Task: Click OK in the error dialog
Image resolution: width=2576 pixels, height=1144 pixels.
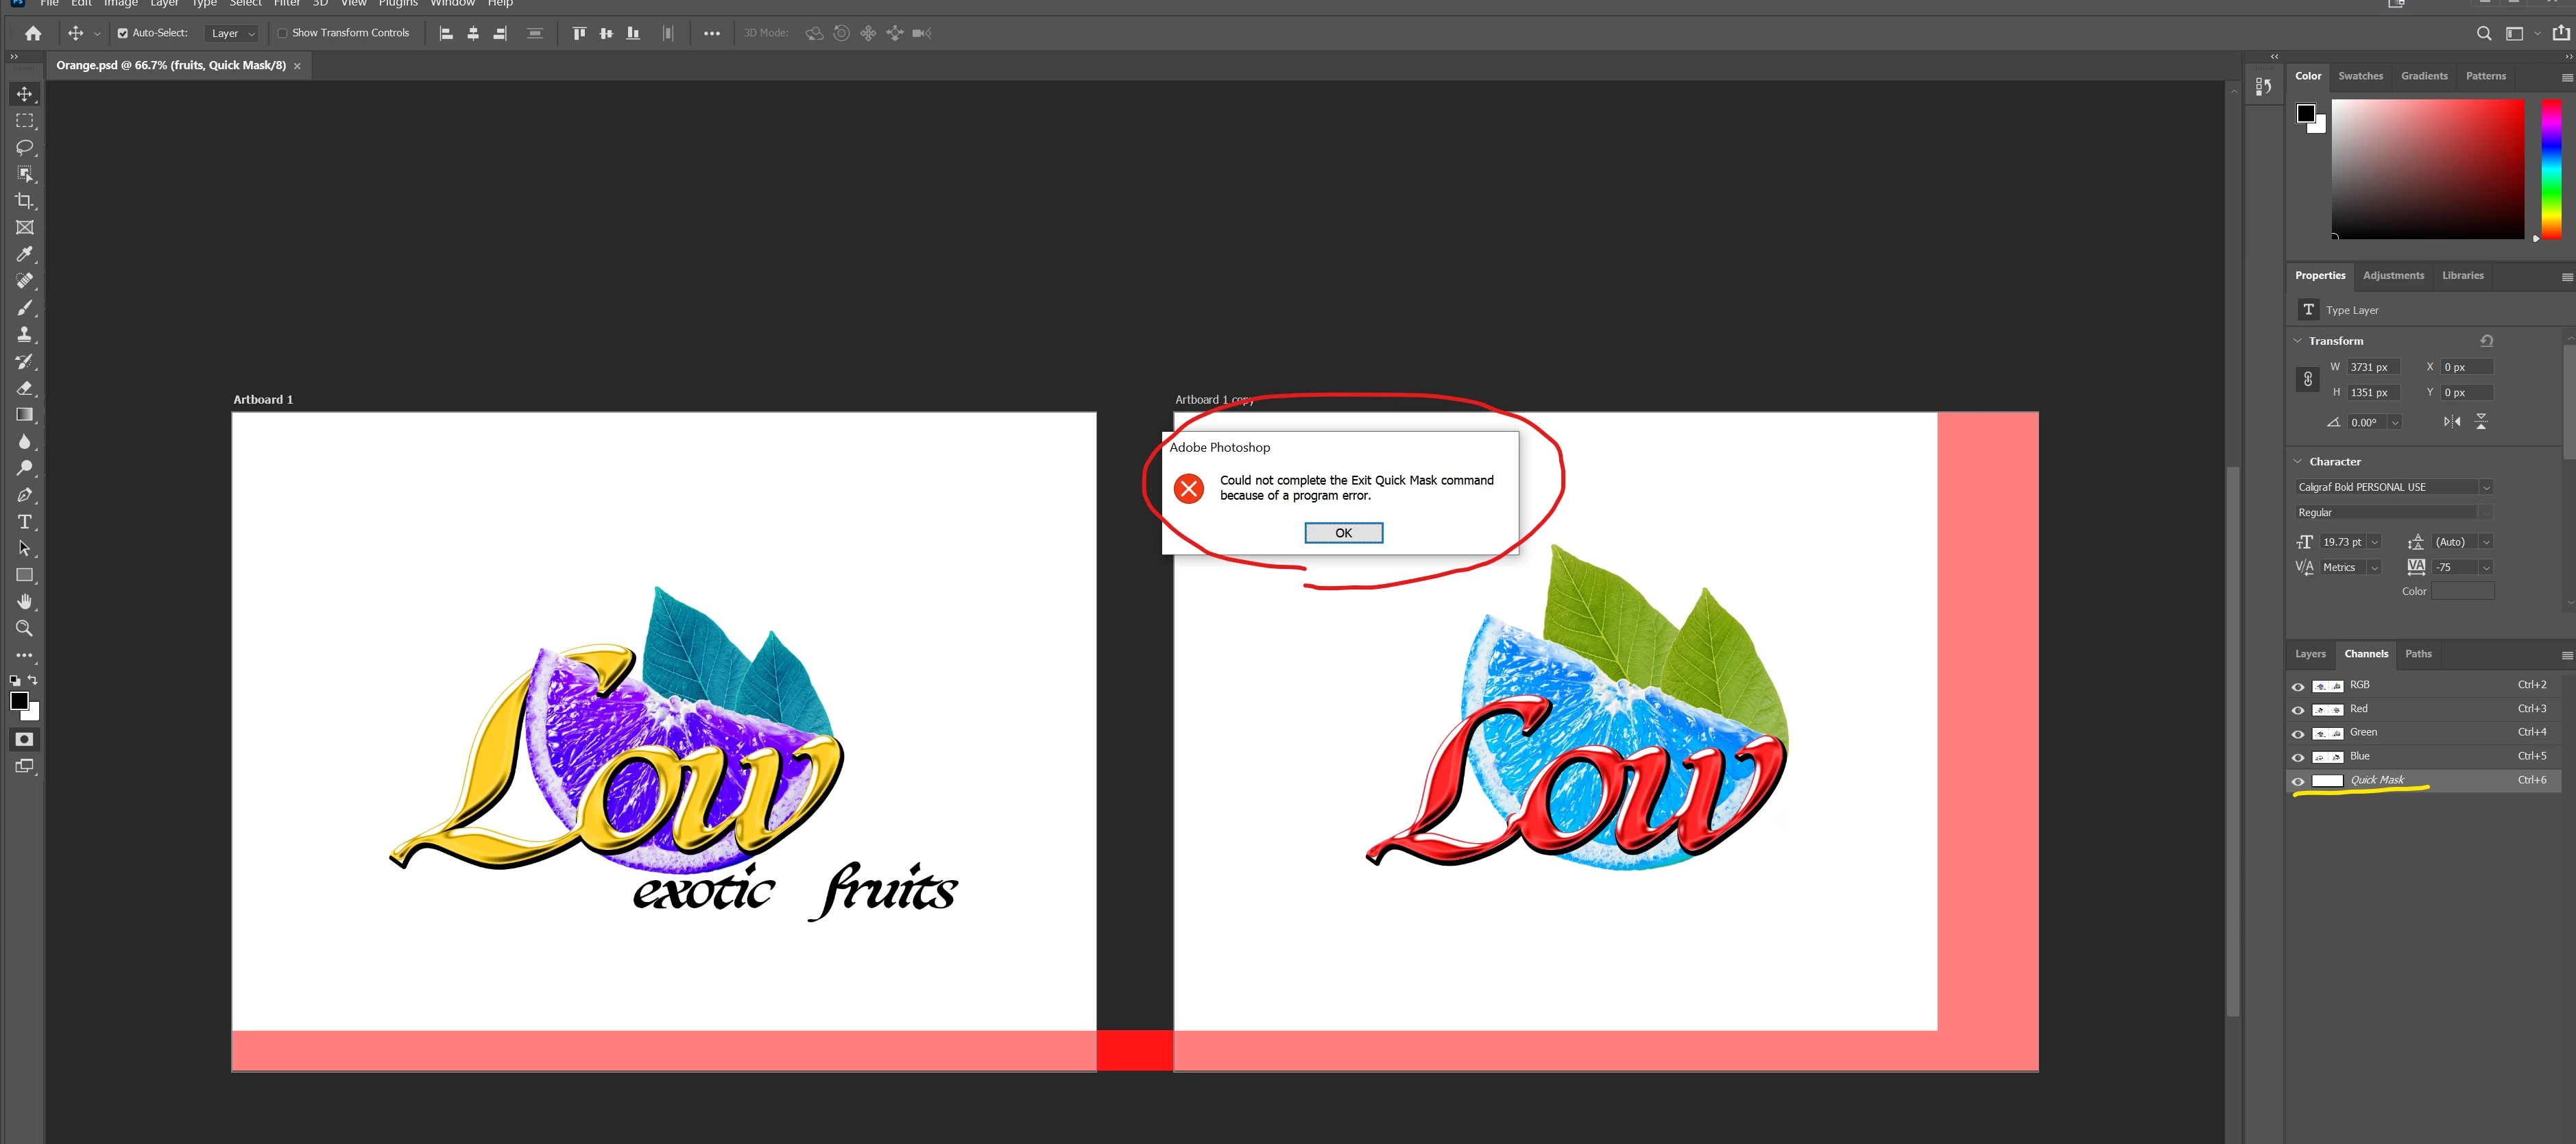Action: [x=1343, y=533]
